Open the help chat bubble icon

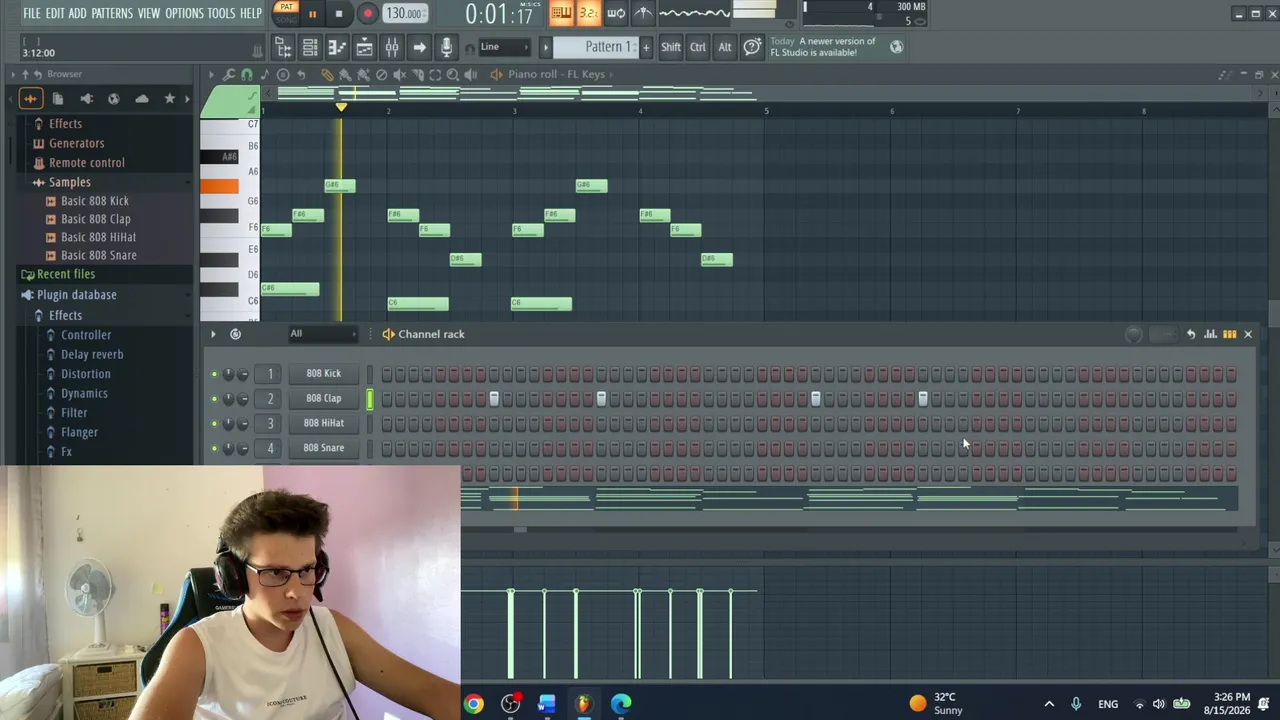click(752, 47)
